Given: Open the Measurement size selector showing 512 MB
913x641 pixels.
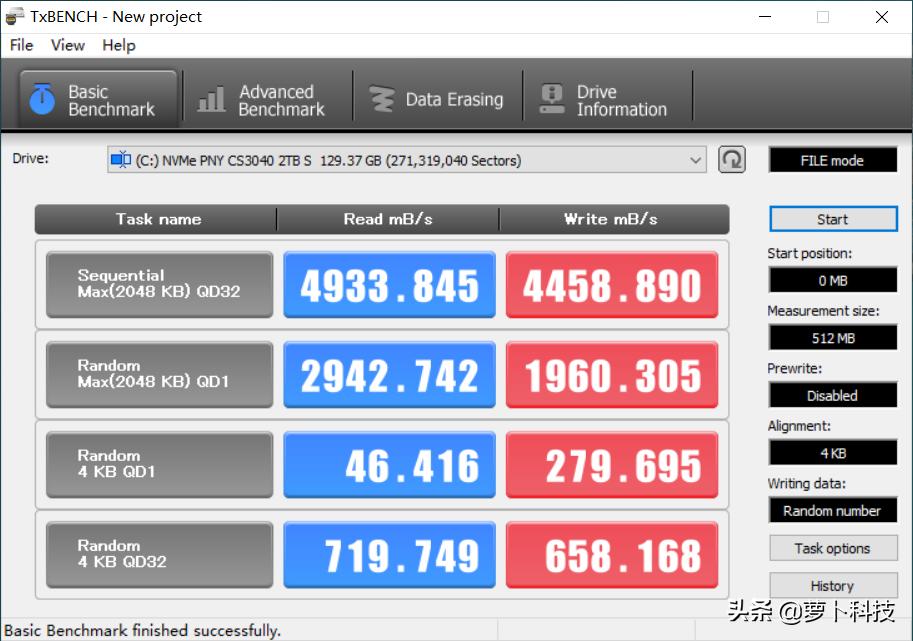Looking at the screenshot, I should click(832, 337).
